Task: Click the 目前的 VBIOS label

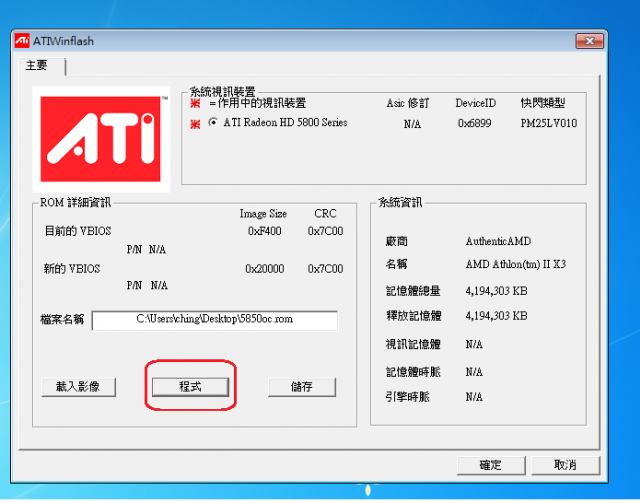Action: click(x=78, y=231)
